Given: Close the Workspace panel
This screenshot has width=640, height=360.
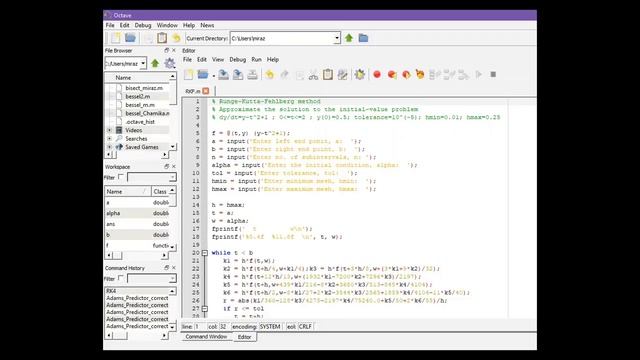Looking at the screenshot, I should click(x=174, y=167).
